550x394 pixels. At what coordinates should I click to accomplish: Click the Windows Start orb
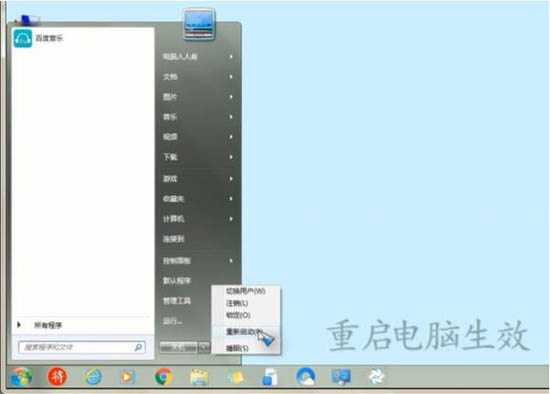[21, 377]
